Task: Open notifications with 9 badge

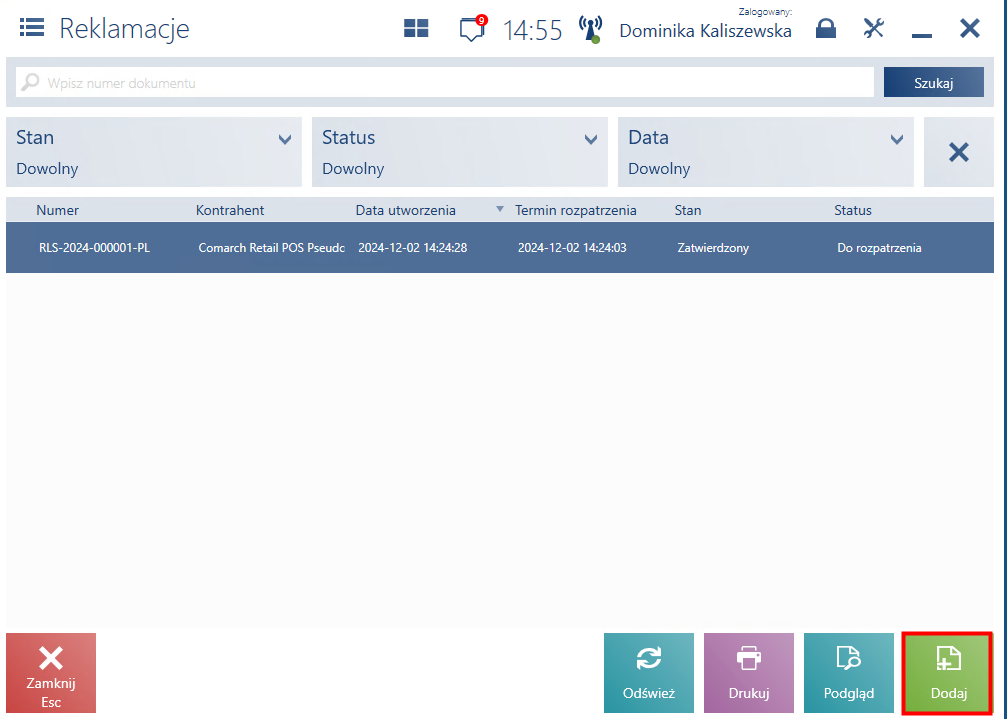Action: coord(473,28)
